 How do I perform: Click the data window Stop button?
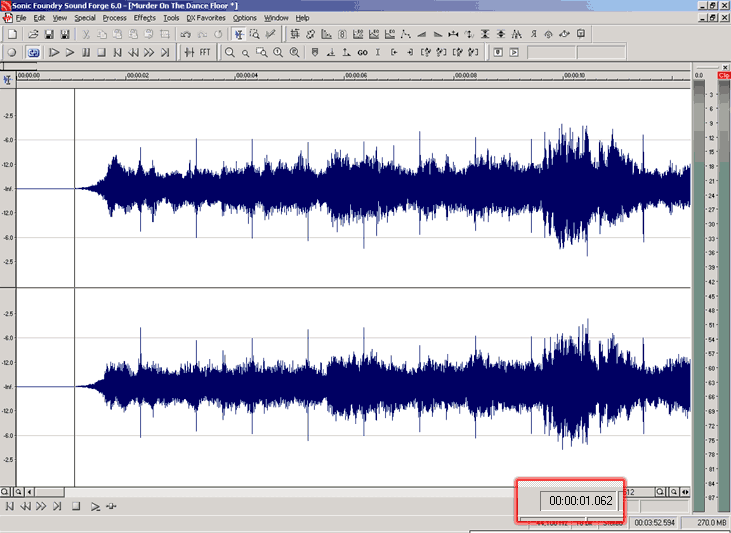[76, 506]
